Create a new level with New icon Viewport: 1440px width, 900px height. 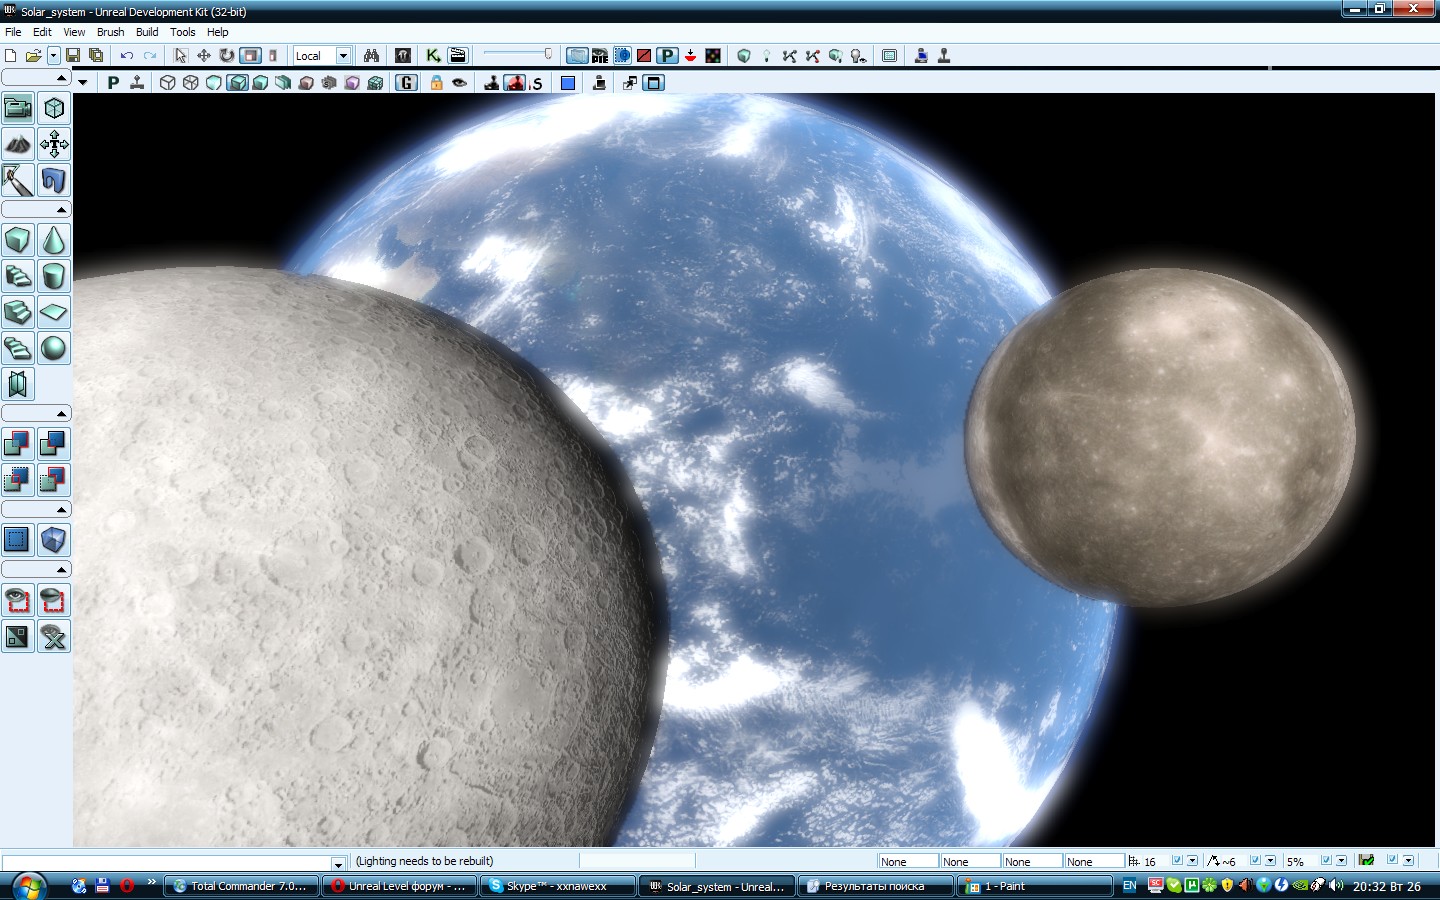[11, 56]
